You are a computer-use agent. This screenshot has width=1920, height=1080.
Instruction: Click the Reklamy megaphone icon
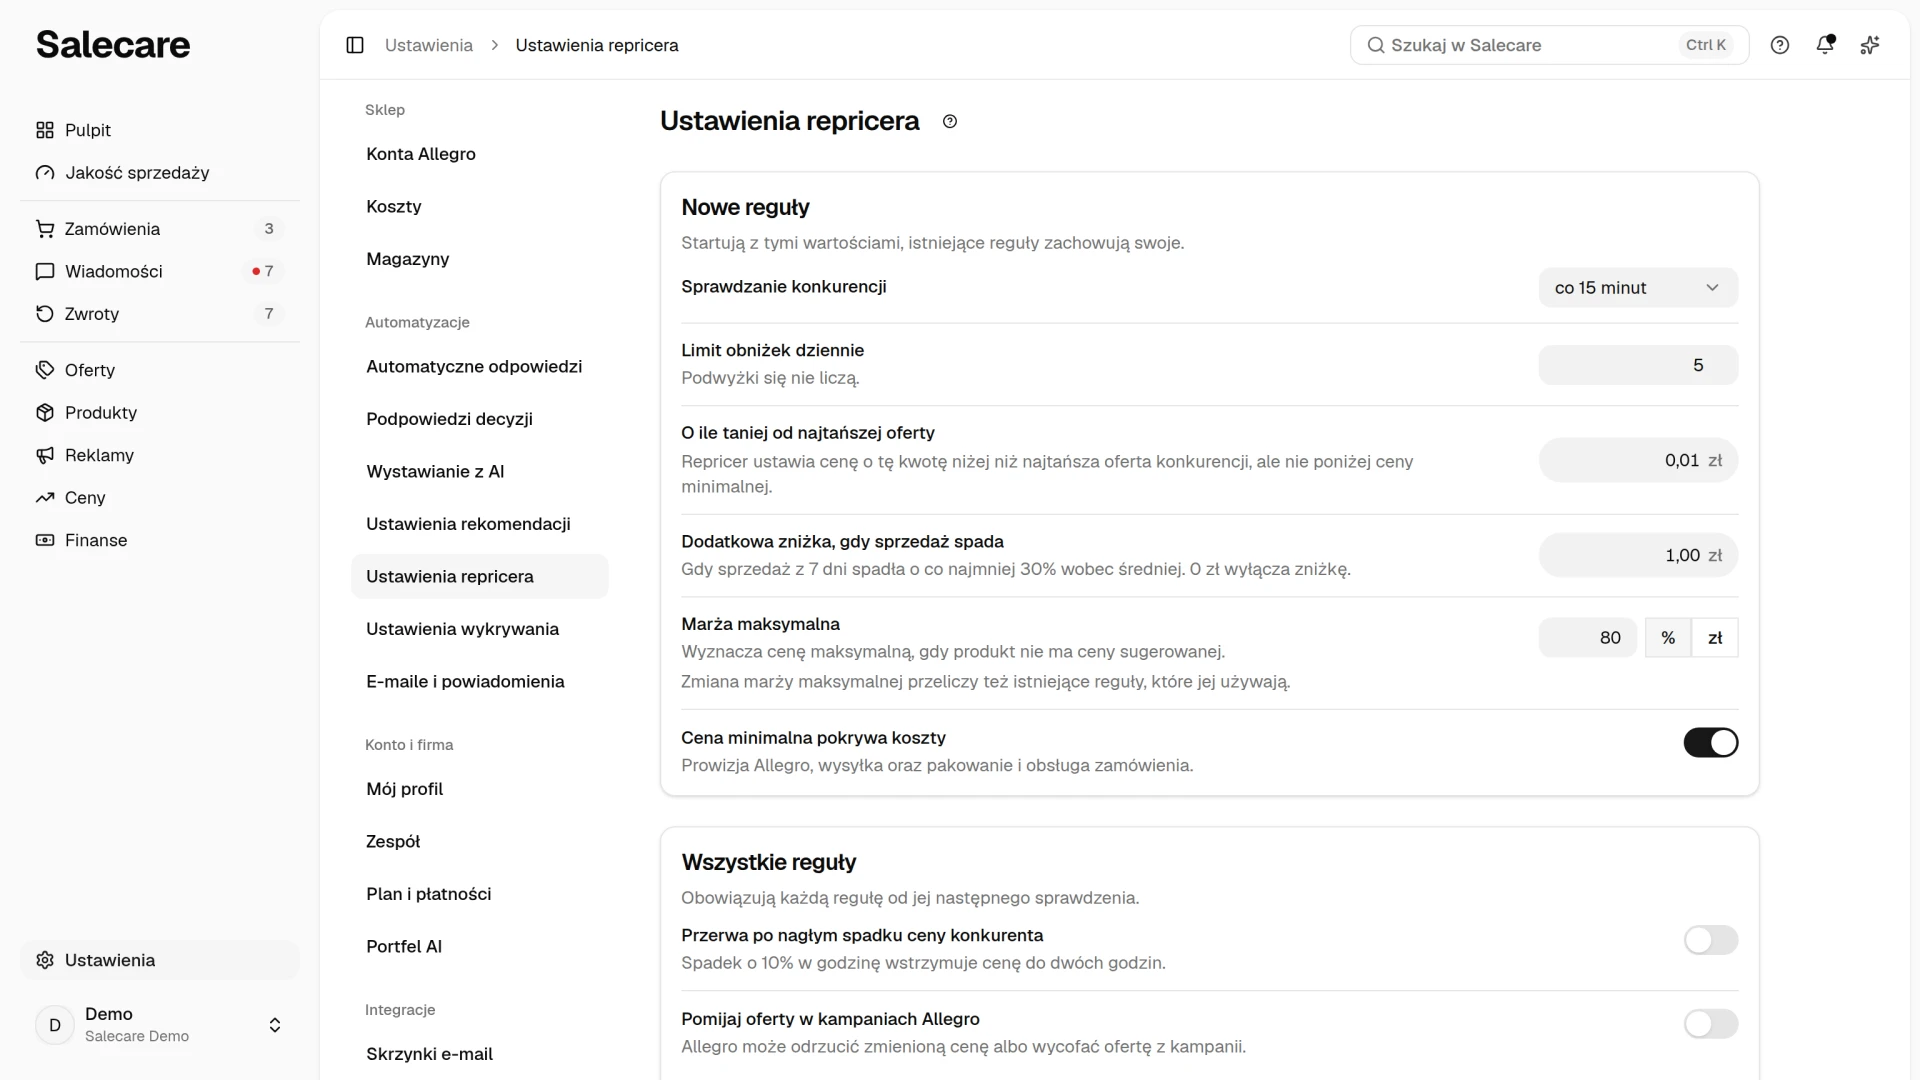(45, 455)
